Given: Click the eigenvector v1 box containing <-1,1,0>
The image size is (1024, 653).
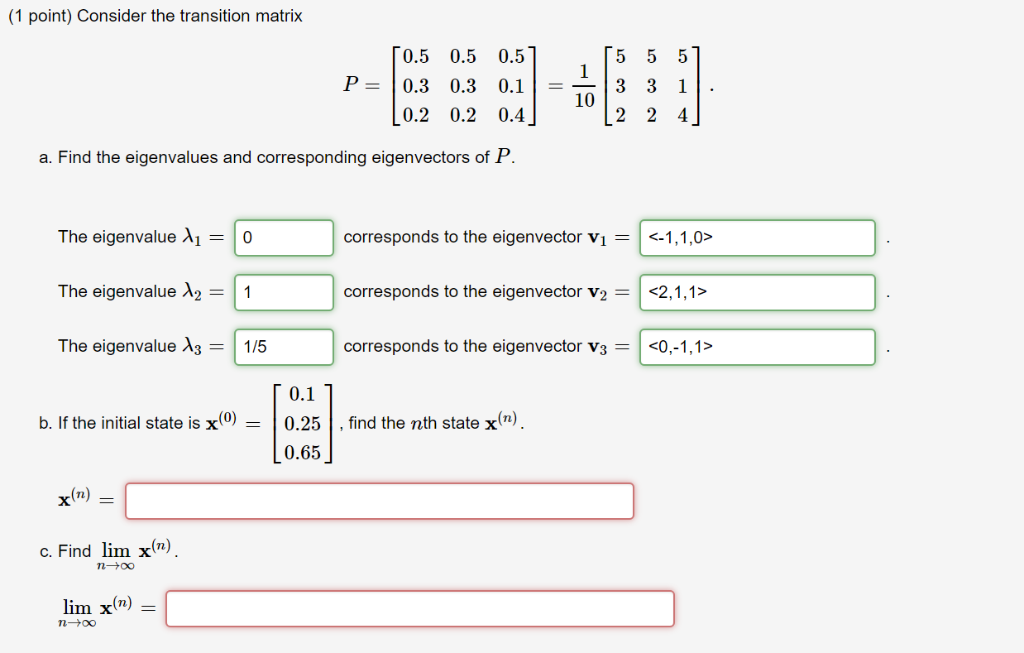Looking at the screenshot, I should pyautogui.click(x=756, y=238).
